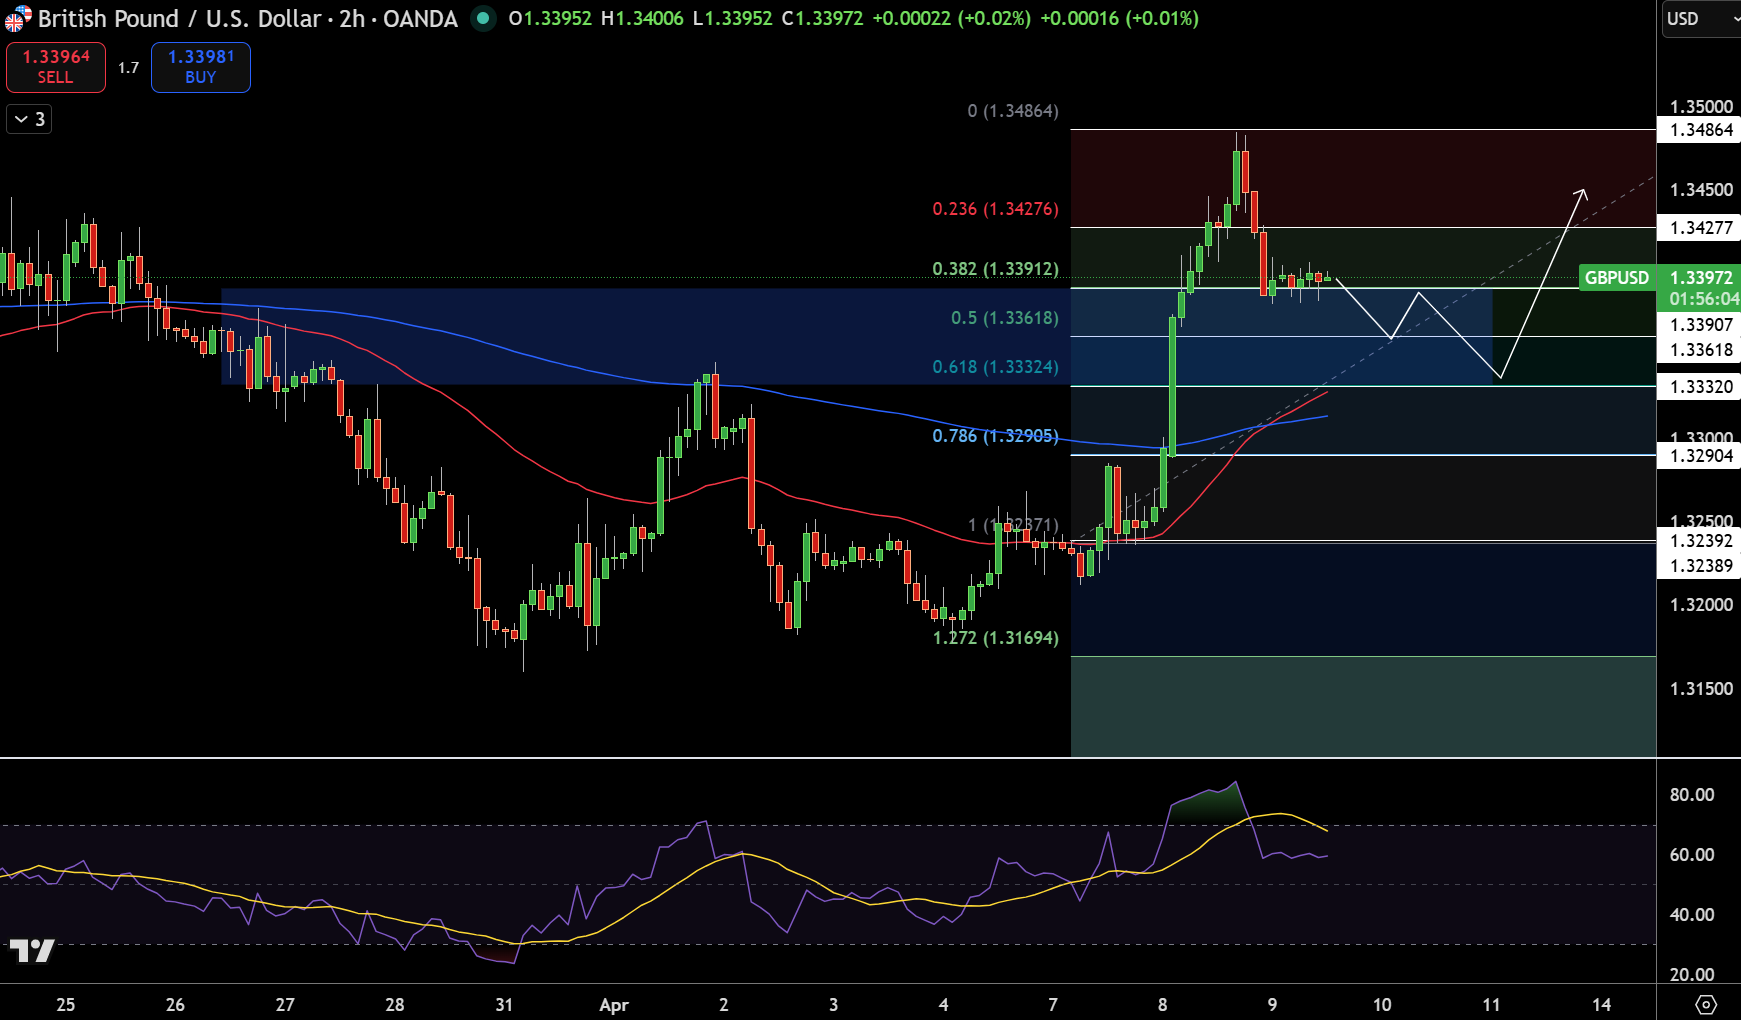
Task: Click the TradingView logo on the chart
Action: pyautogui.click(x=31, y=949)
